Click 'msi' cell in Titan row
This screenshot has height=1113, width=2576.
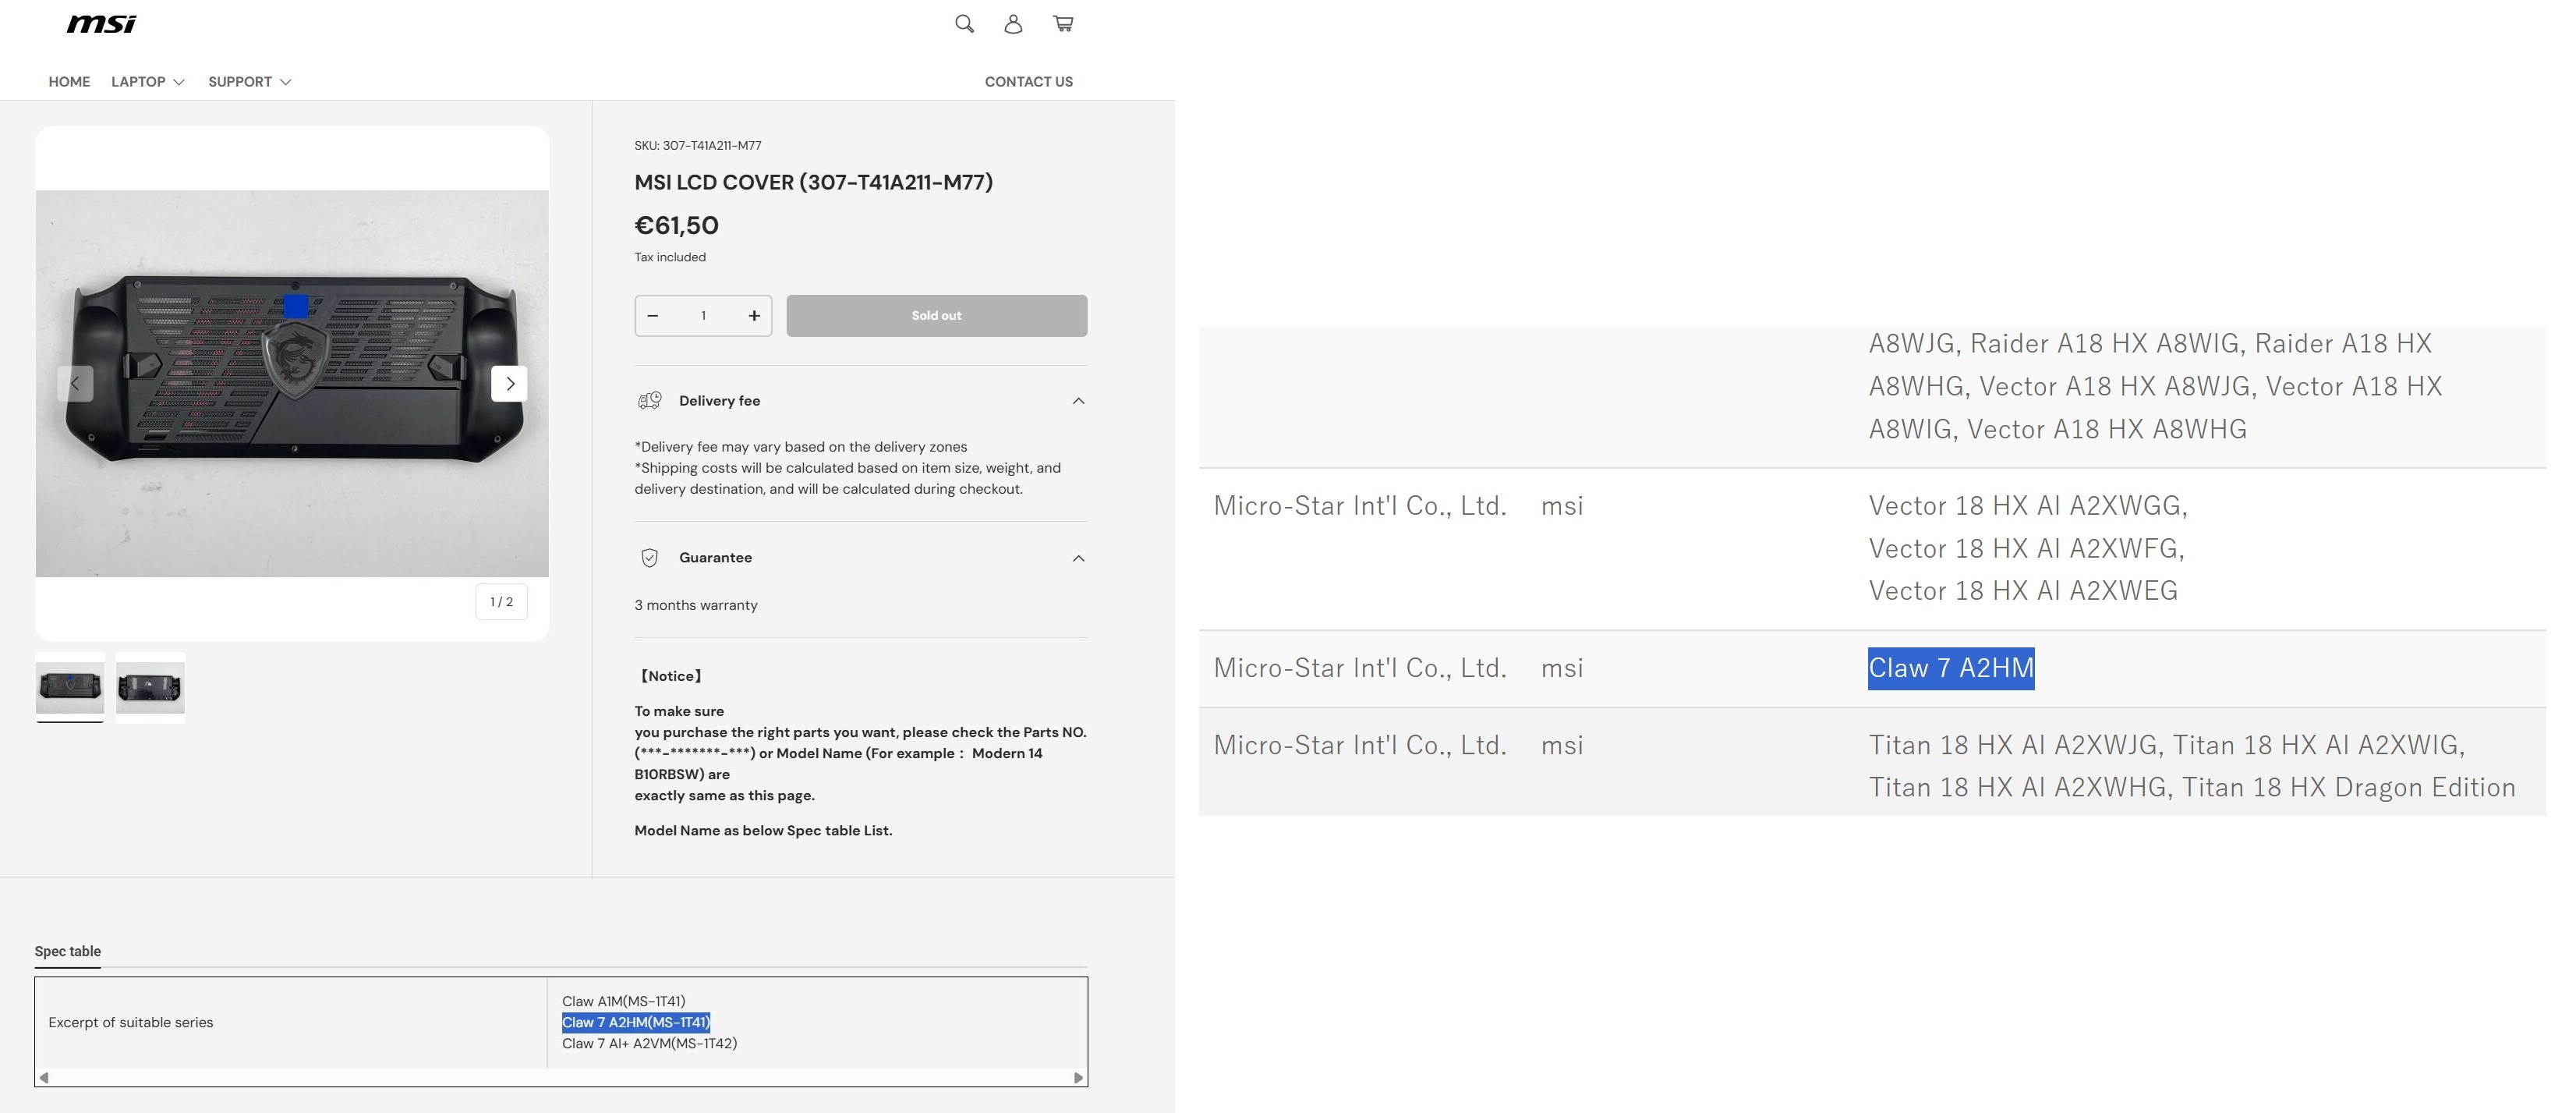[1562, 745]
